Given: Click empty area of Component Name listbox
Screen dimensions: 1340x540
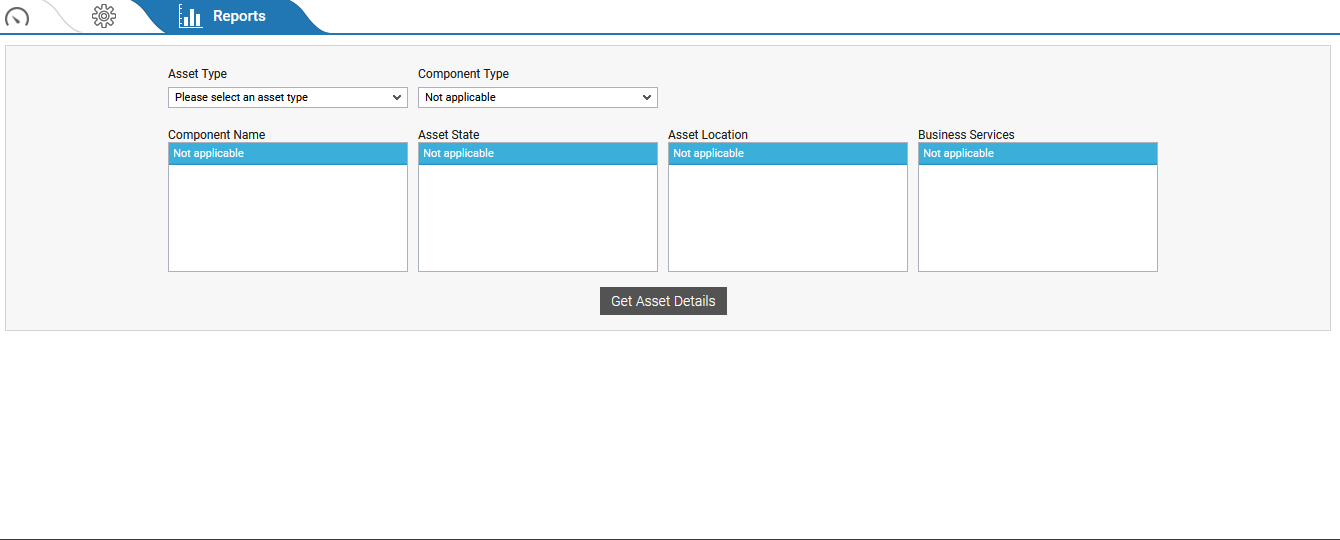Looking at the screenshot, I should (x=288, y=220).
